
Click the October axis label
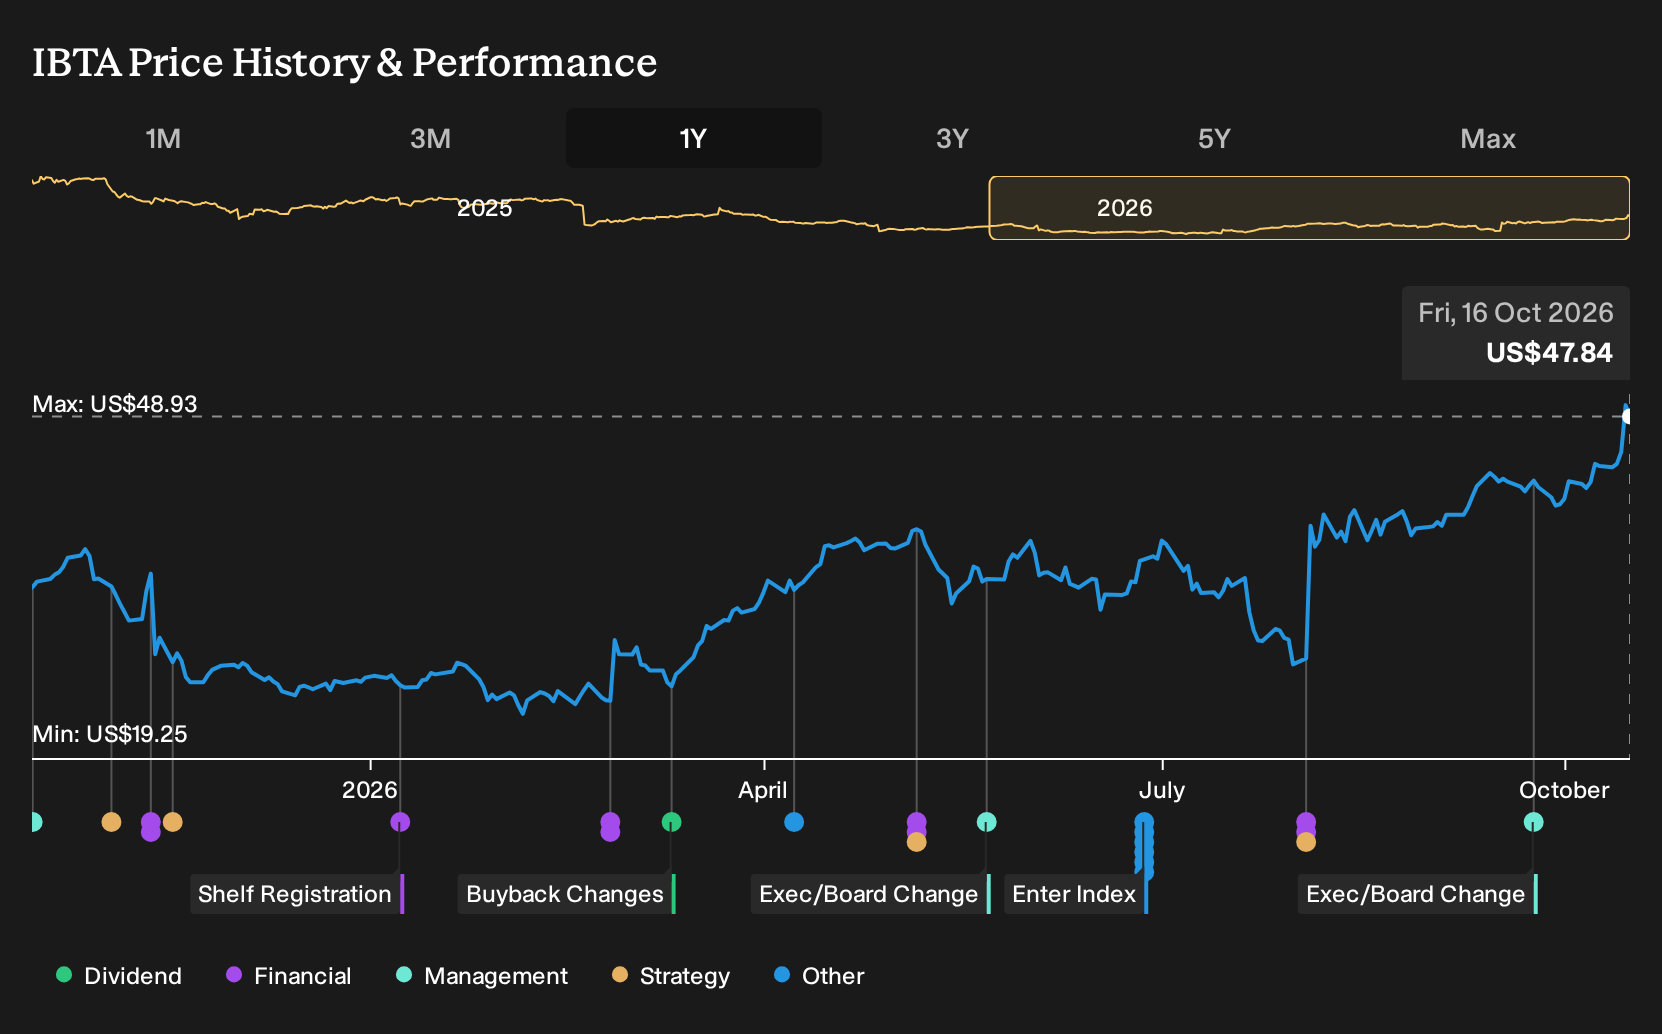pyautogui.click(x=1564, y=790)
